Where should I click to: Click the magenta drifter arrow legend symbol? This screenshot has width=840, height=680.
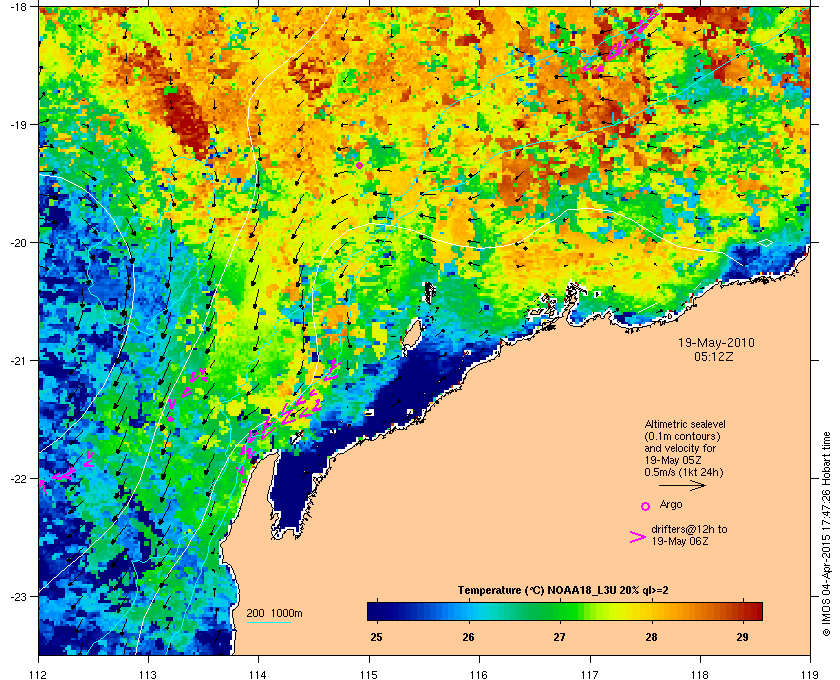click(638, 537)
